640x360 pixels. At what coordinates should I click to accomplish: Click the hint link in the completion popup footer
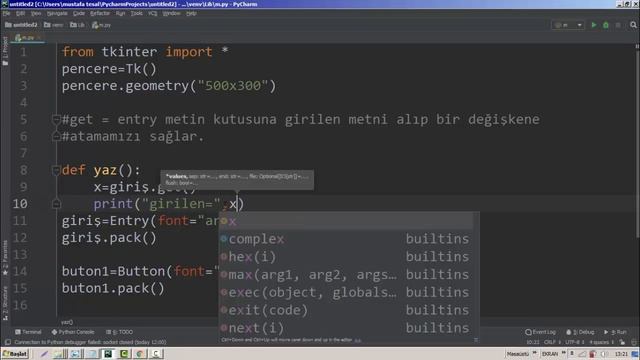coord(358,340)
